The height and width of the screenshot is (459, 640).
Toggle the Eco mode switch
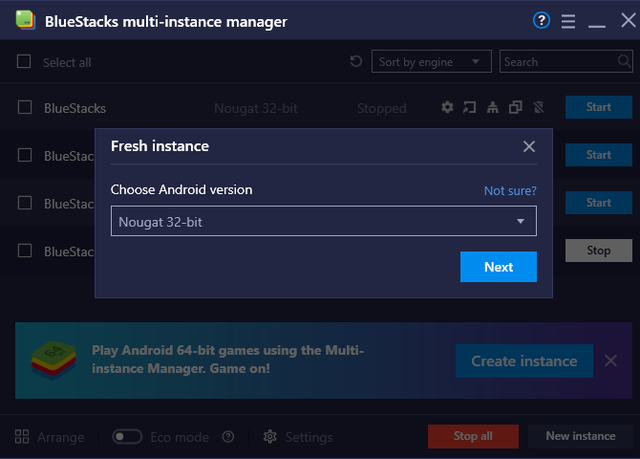point(127,437)
